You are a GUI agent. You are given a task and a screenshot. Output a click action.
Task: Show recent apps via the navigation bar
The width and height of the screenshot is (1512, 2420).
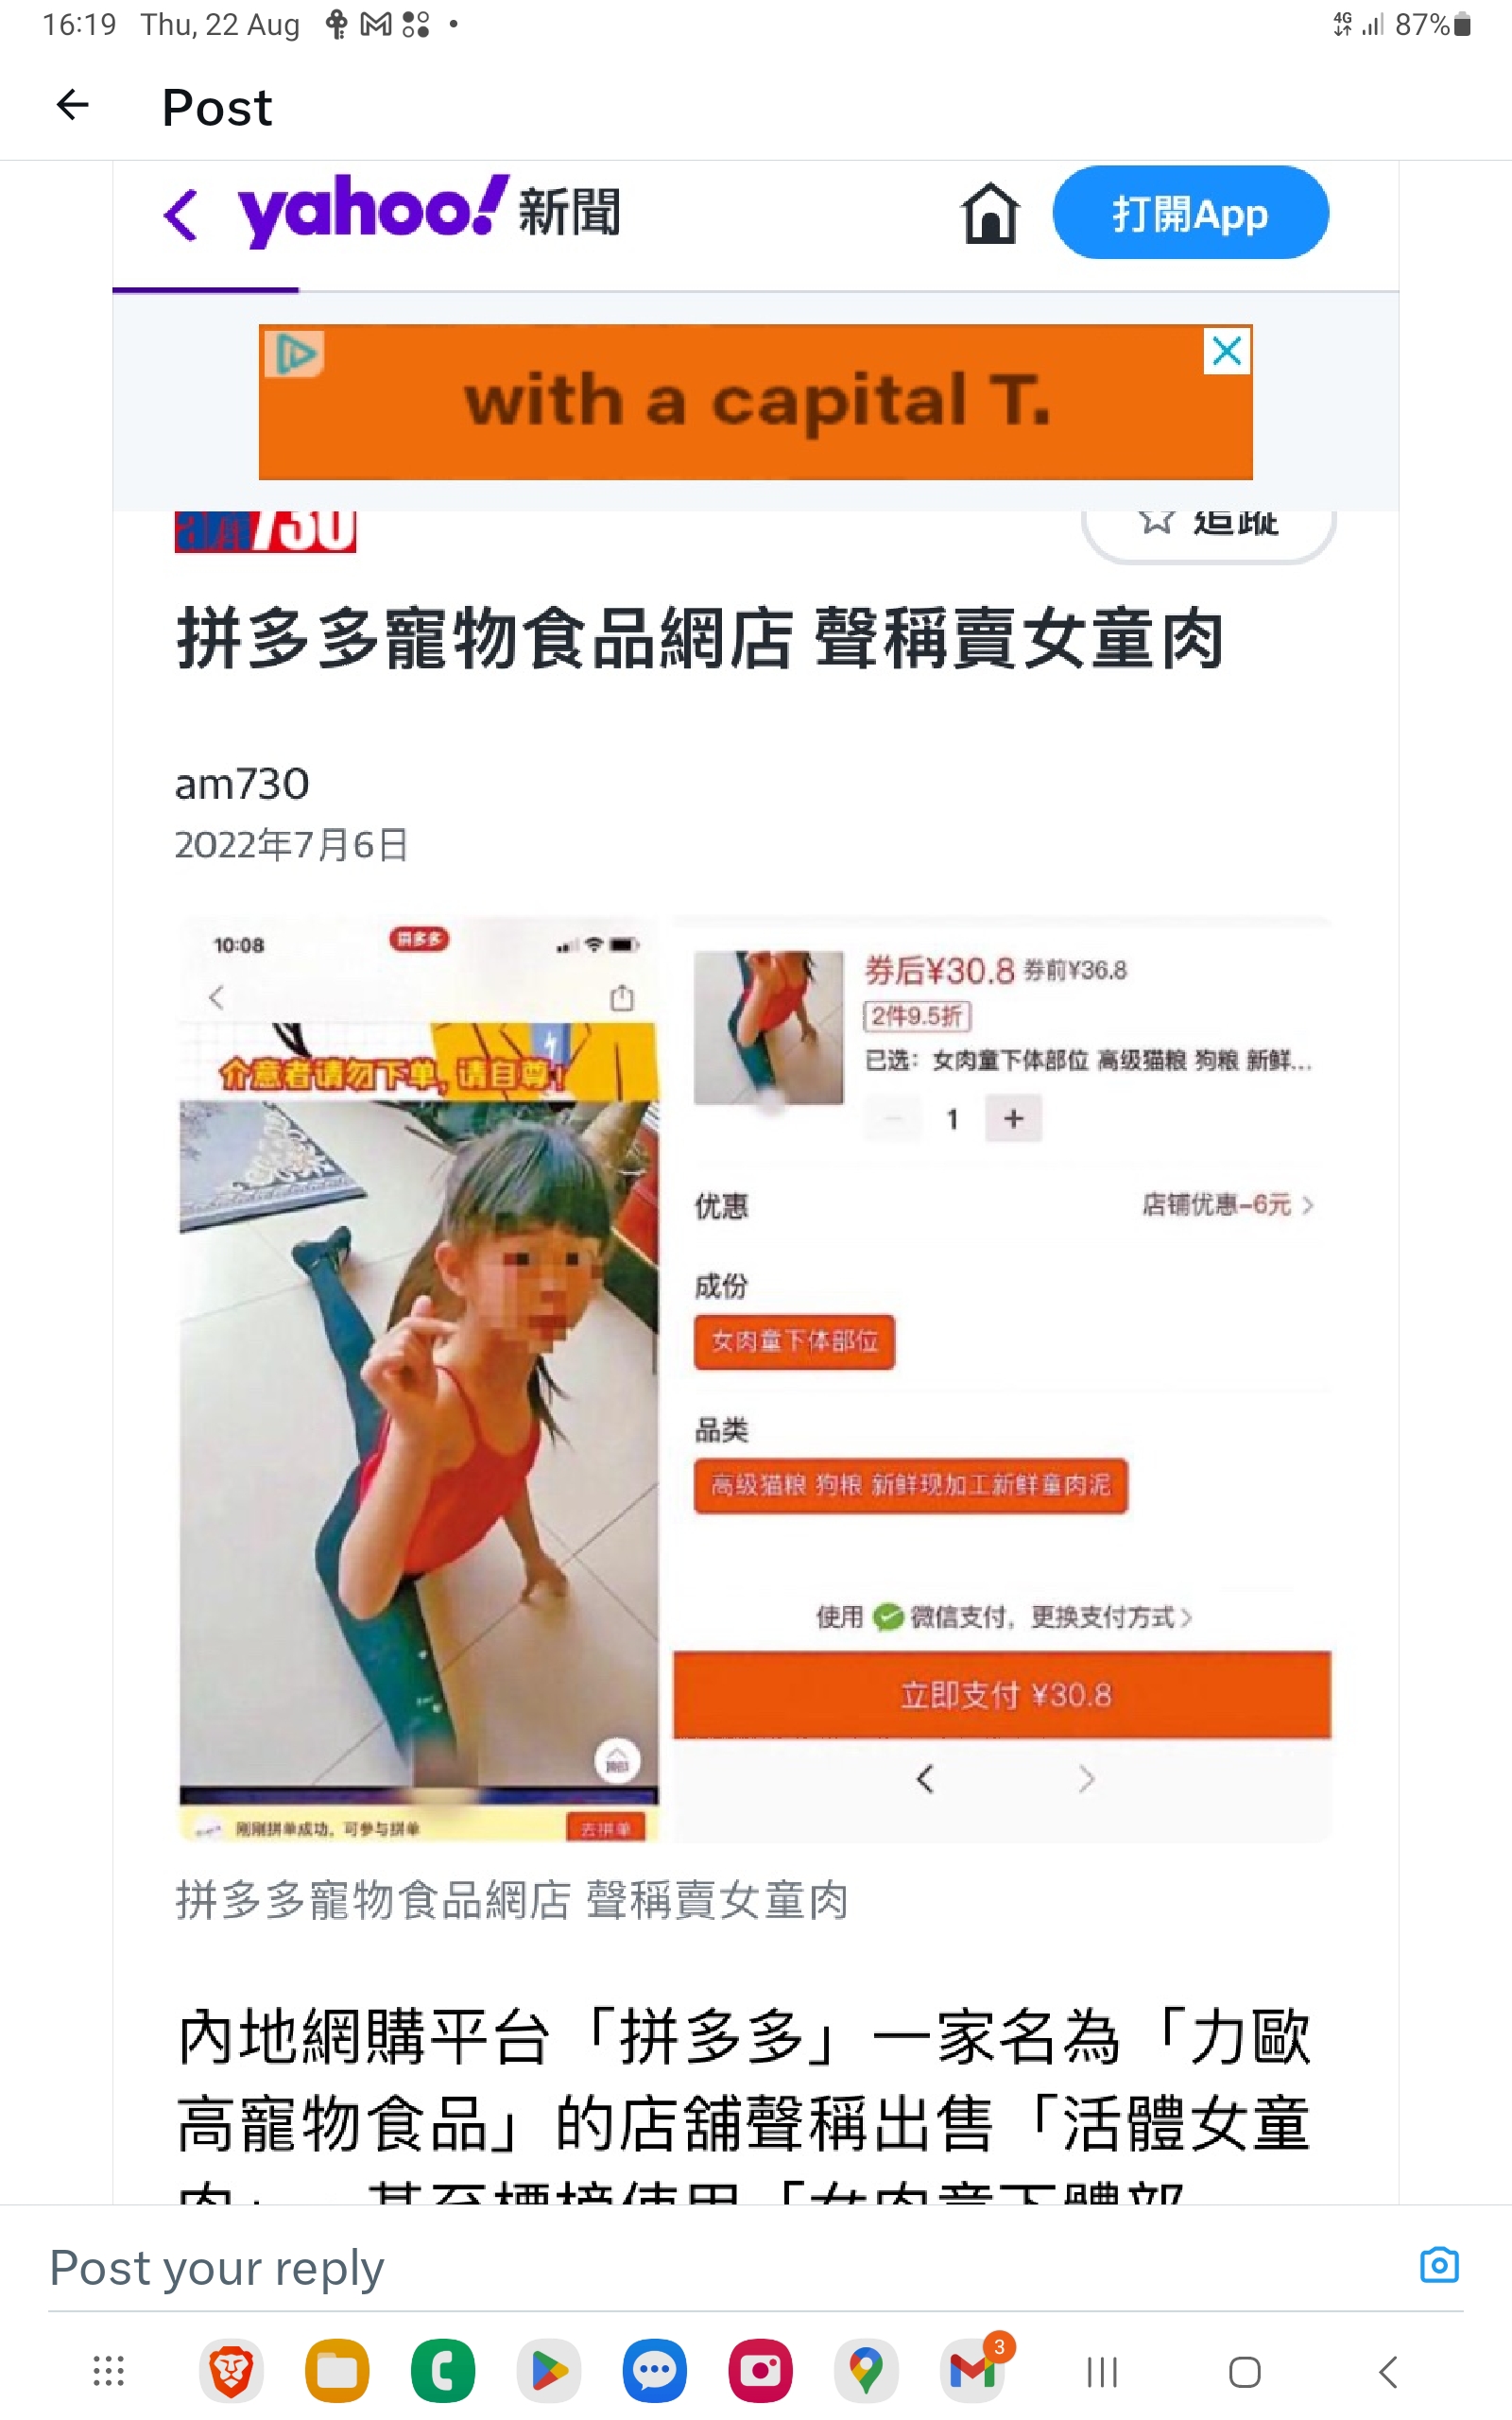pyautogui.click(x=1101, y=2372)
